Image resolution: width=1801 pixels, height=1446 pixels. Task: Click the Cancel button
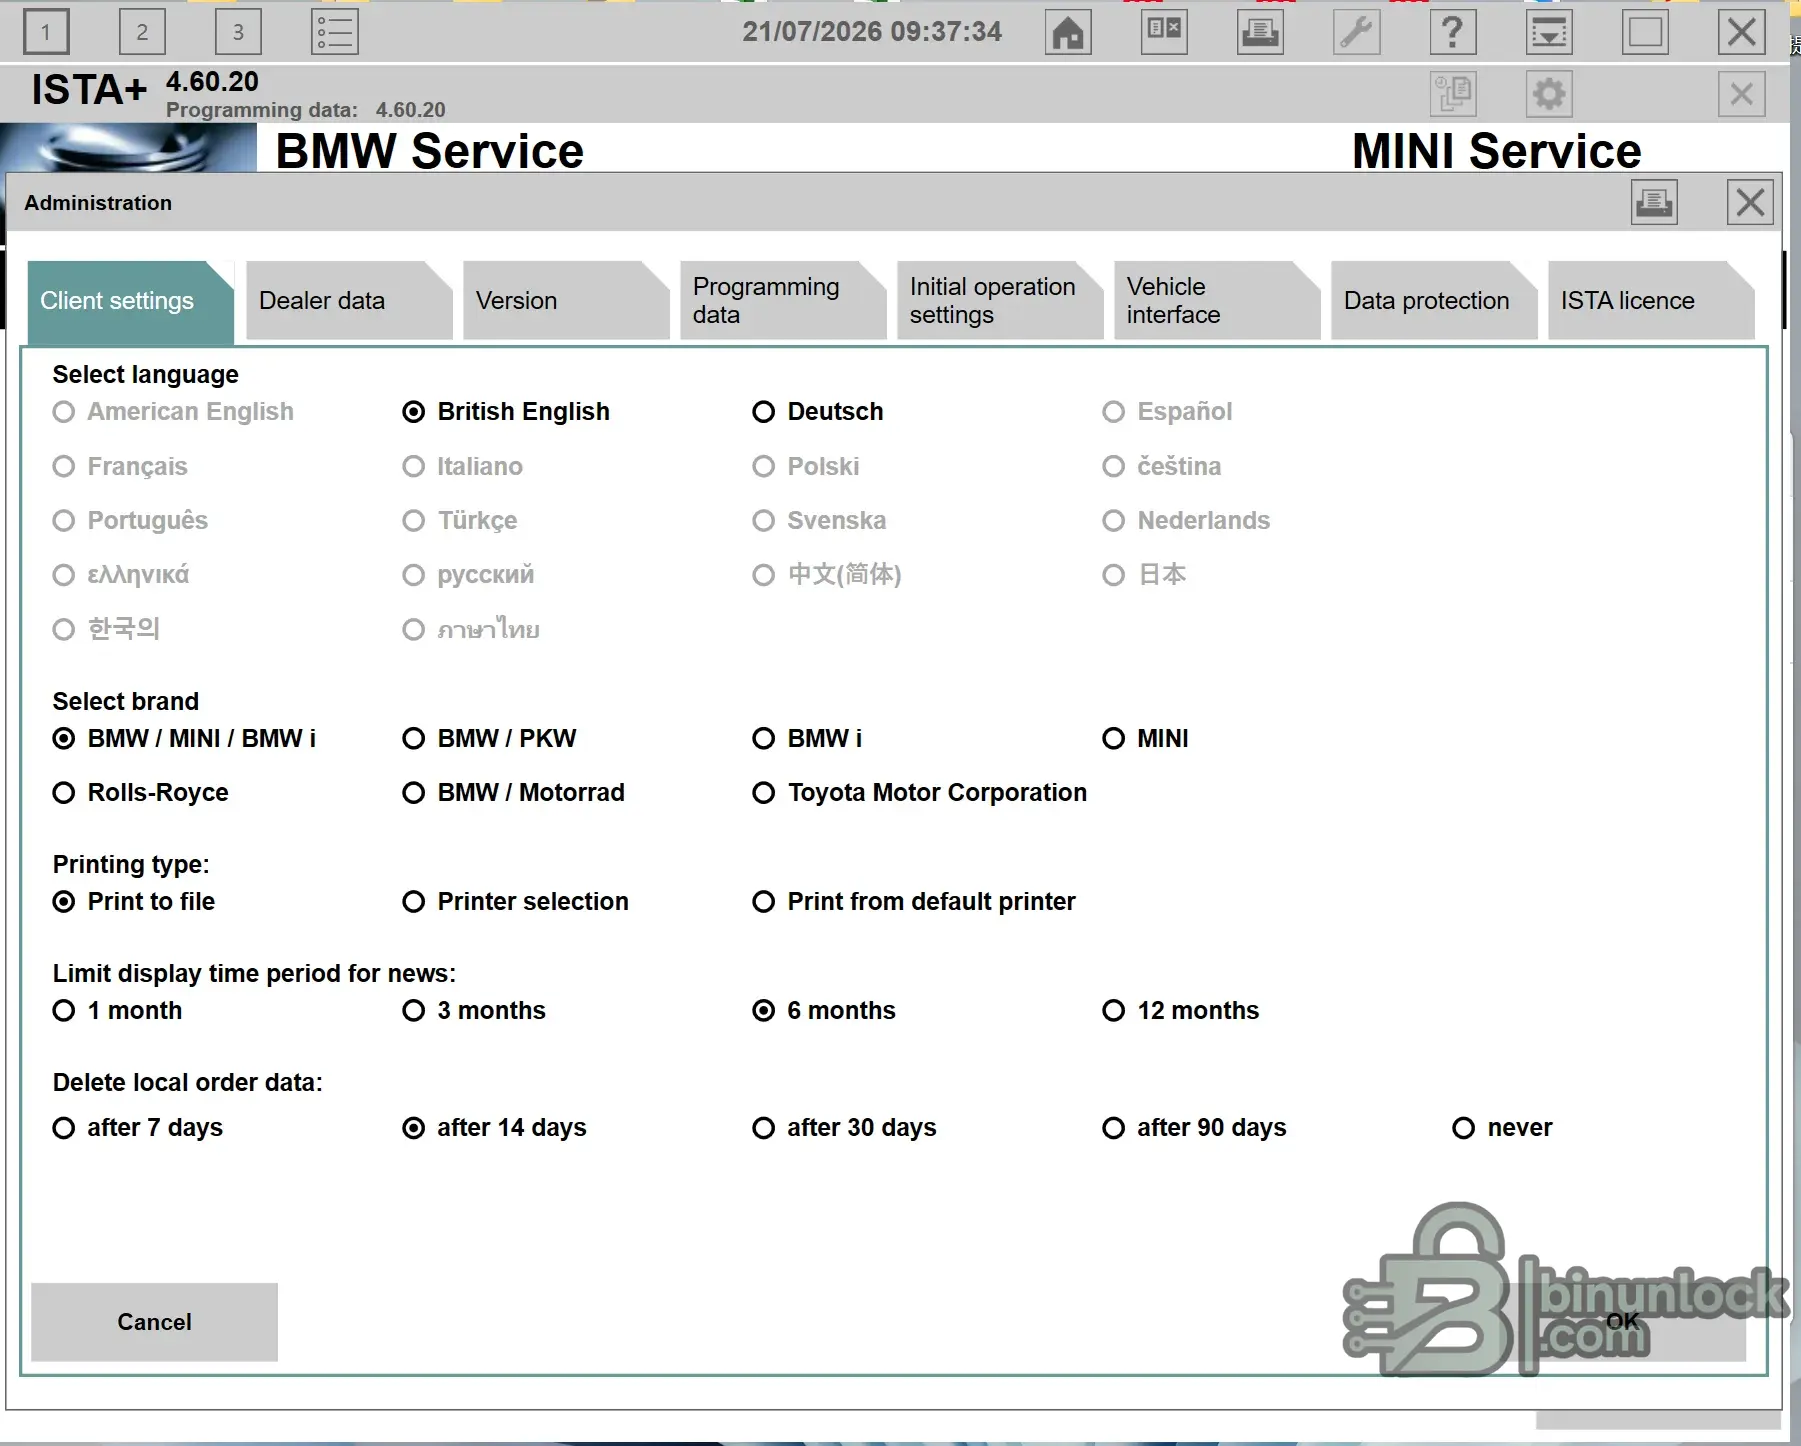point(154,1322)
